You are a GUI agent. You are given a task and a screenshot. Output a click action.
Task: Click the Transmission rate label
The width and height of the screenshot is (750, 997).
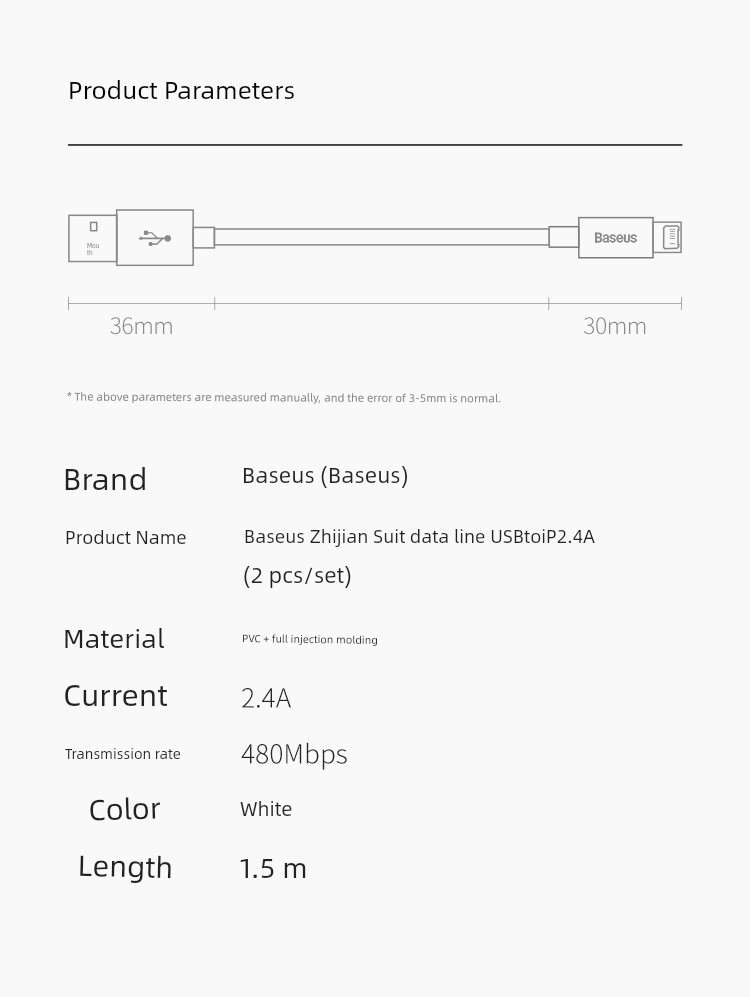123,754
